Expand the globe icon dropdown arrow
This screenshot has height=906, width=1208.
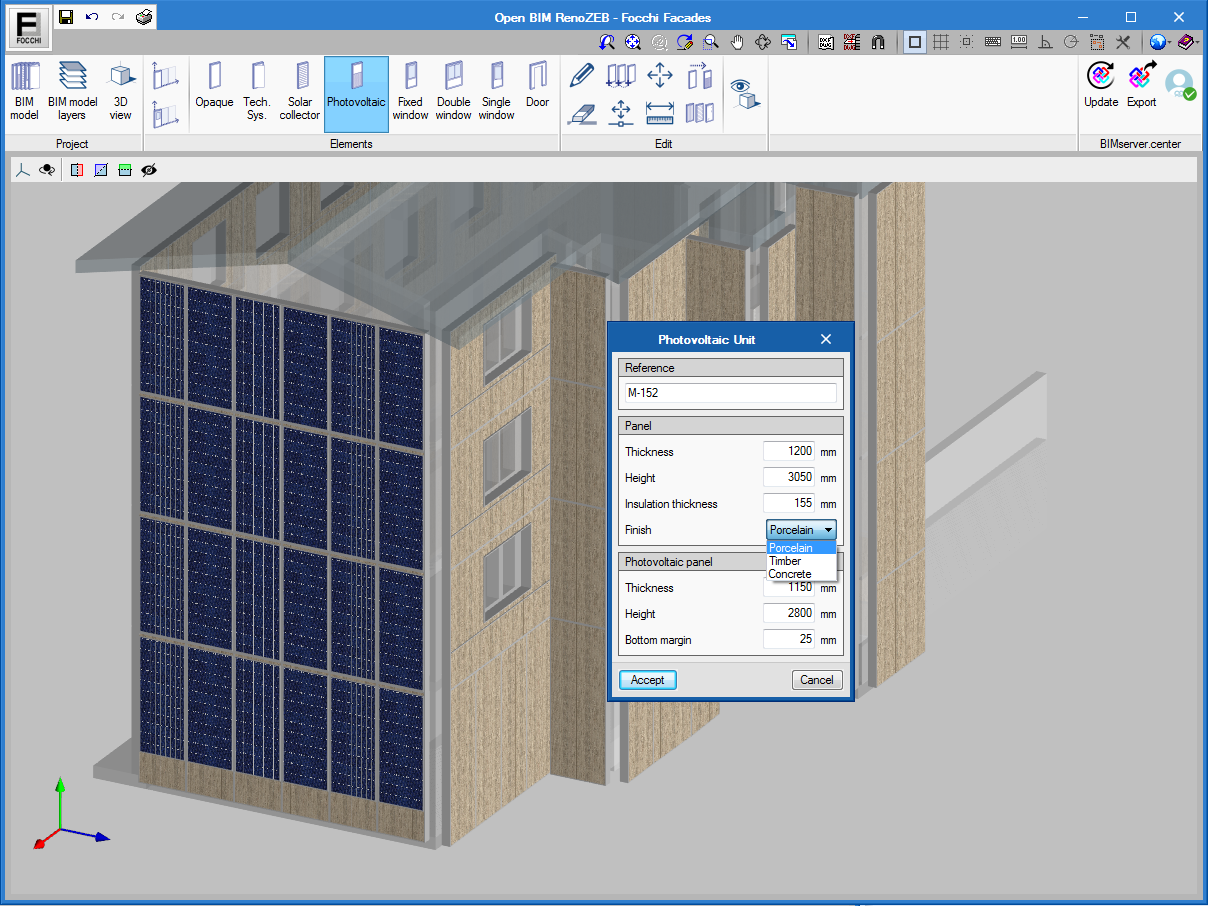coord(1169,43)
